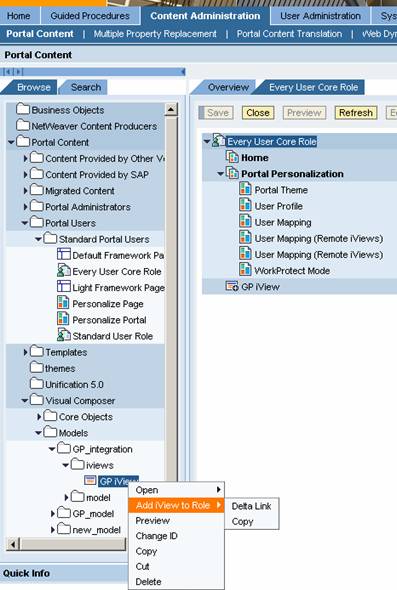Click the Portal Users folder icon
The image size is (397, 590).
37,222
